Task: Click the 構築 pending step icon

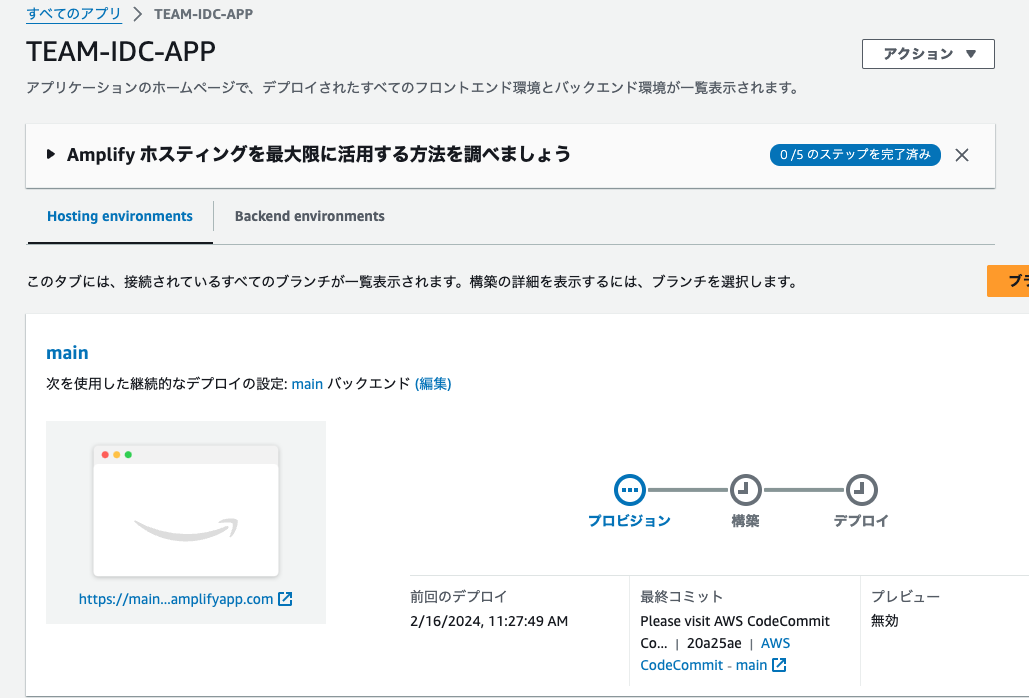Action: tap(746, 490)
